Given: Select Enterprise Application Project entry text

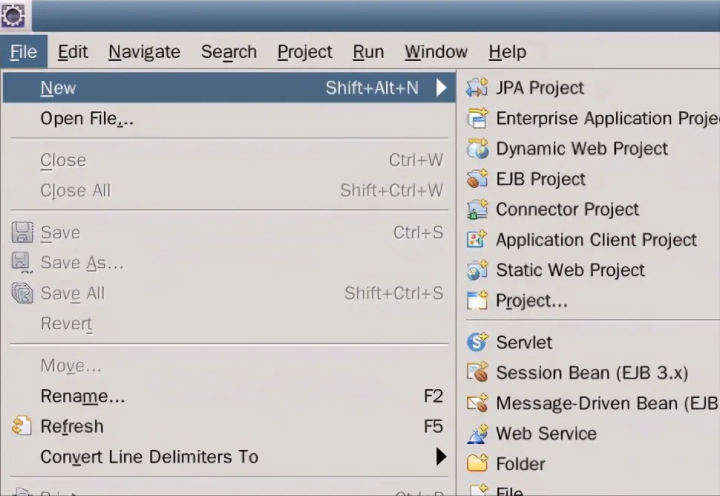Looking at the screenshot, I should [x=608, y=118].
